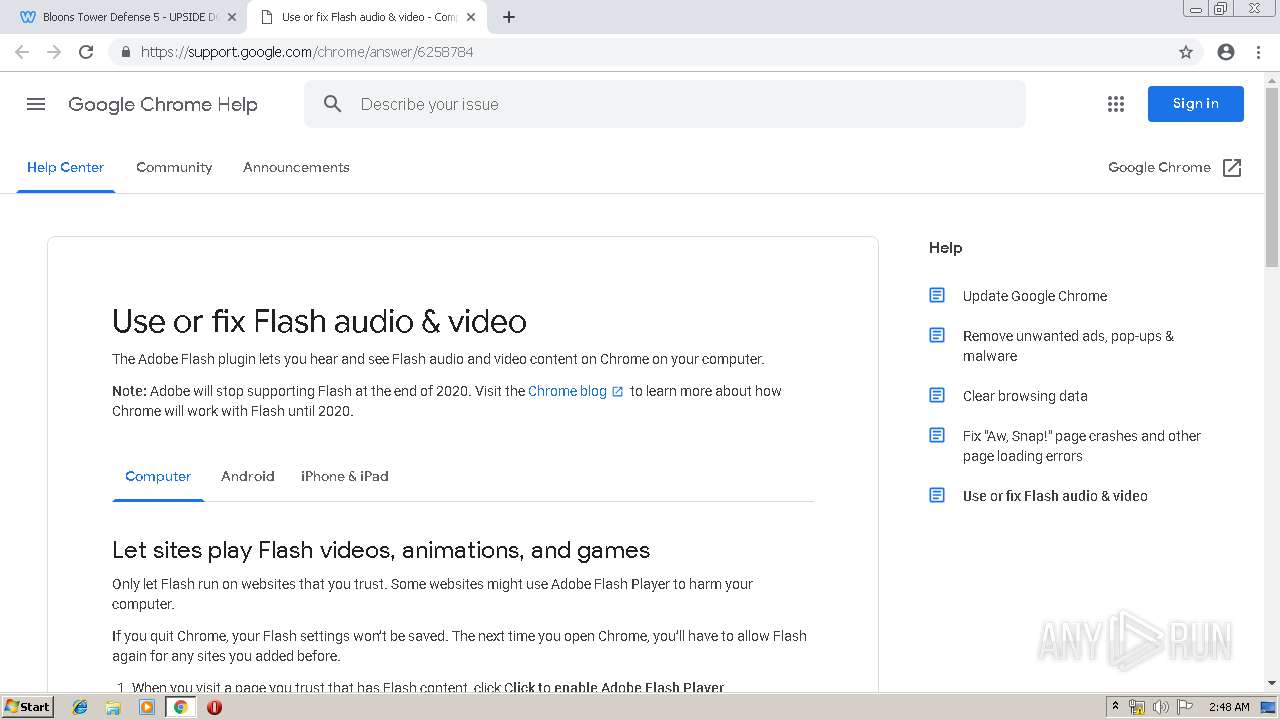Click the Google Chrome Help title
The height and width of the screenshot is (720, 1280).
tap(163, 104)
